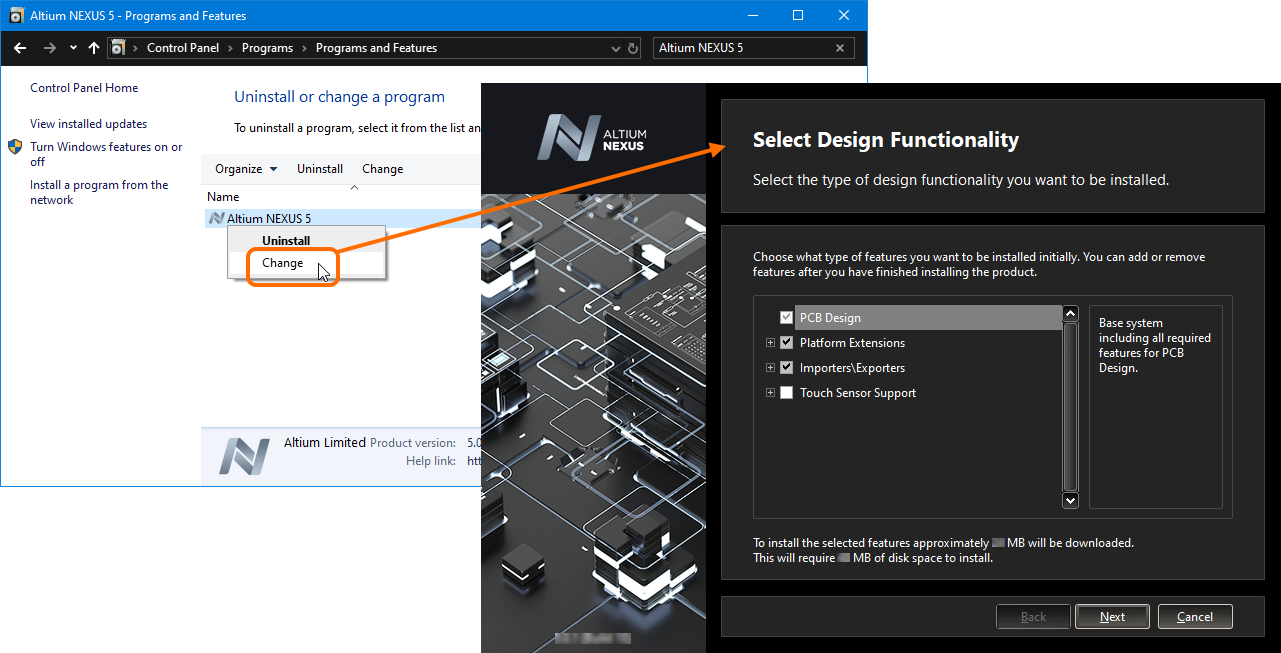The image size is (1281, 653).
Task: Click the Windows features shield icon
Action: (x=16, y=147)
